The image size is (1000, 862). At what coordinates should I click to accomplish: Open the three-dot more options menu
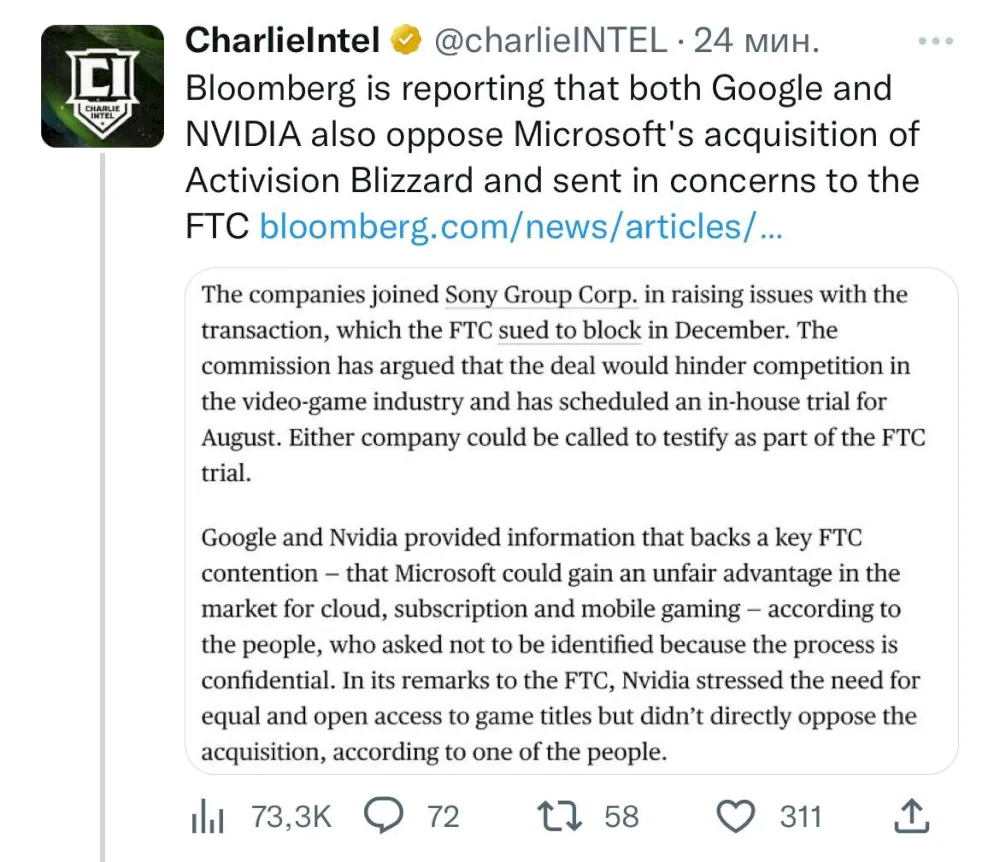coord(936,41)
